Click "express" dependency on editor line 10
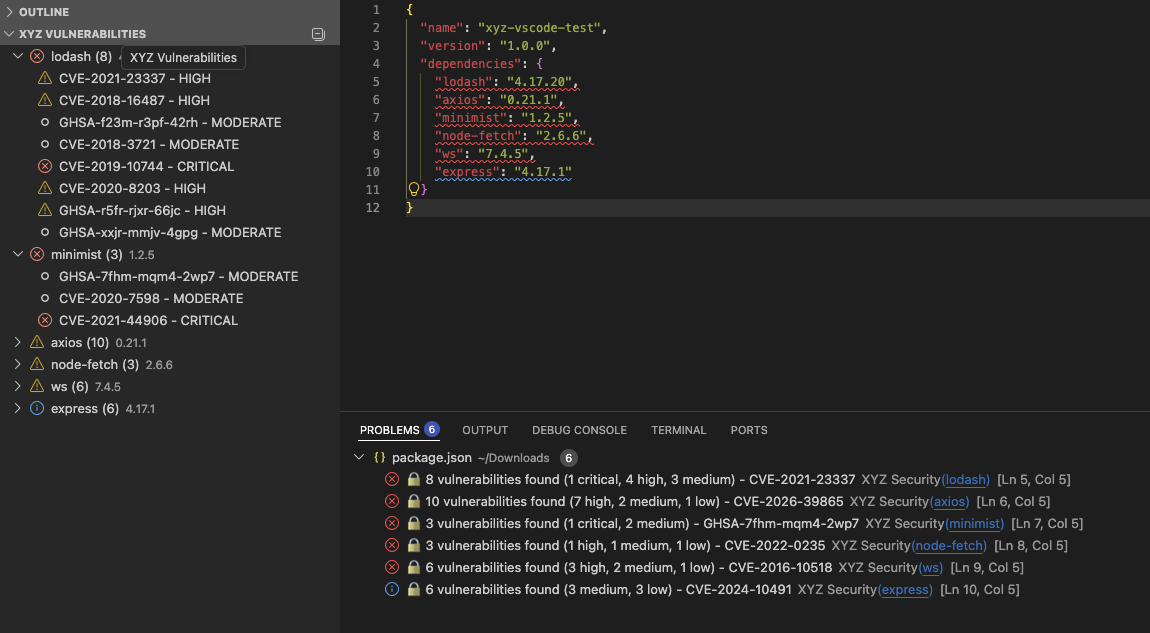This screenshot has height=633, width=1150. pos(467,172)
